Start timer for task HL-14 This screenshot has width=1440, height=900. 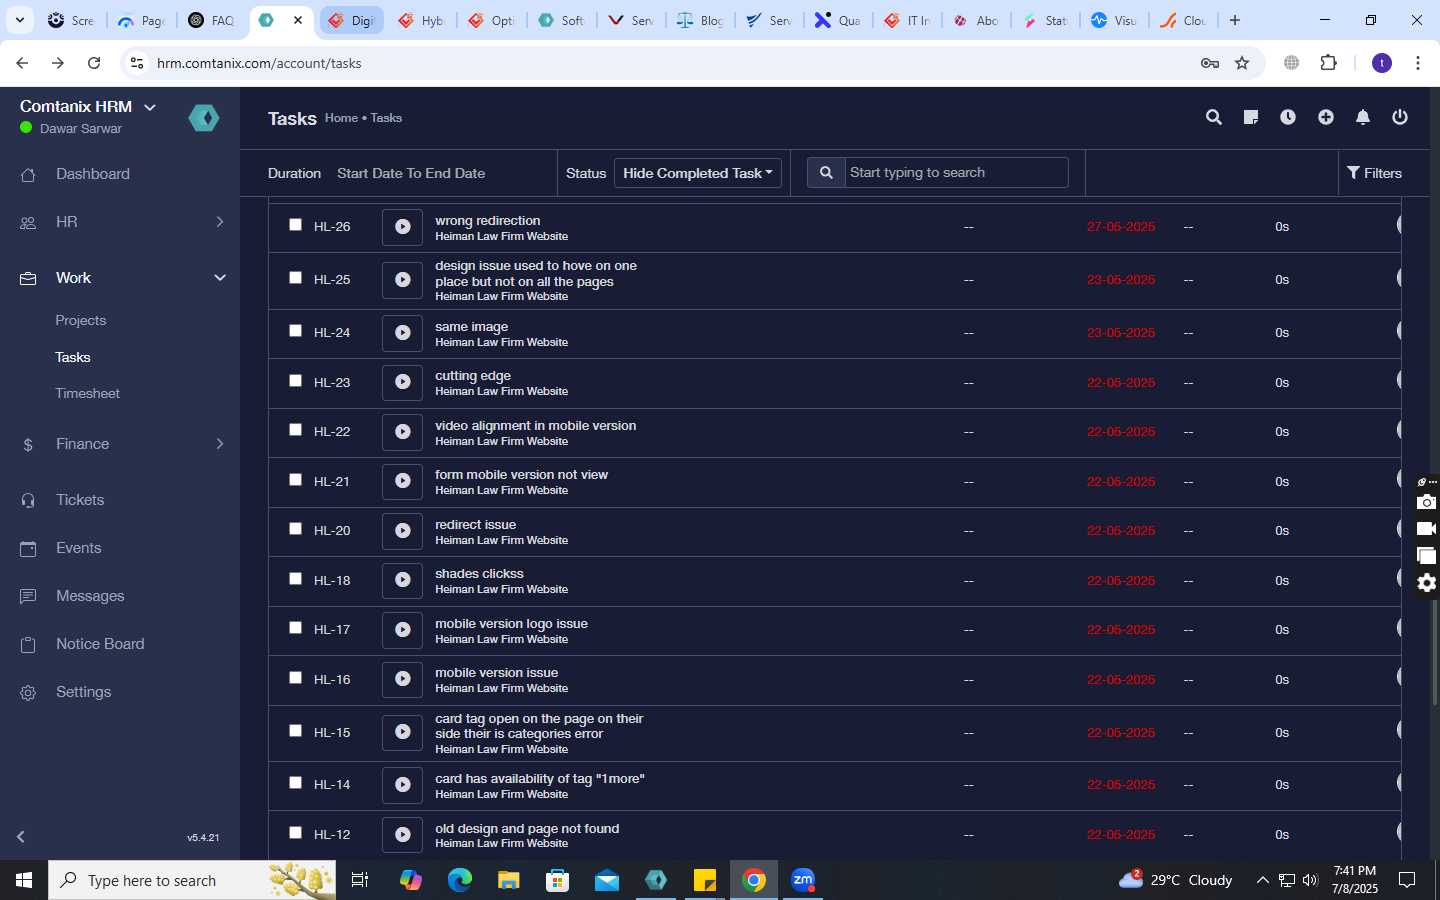402,785
